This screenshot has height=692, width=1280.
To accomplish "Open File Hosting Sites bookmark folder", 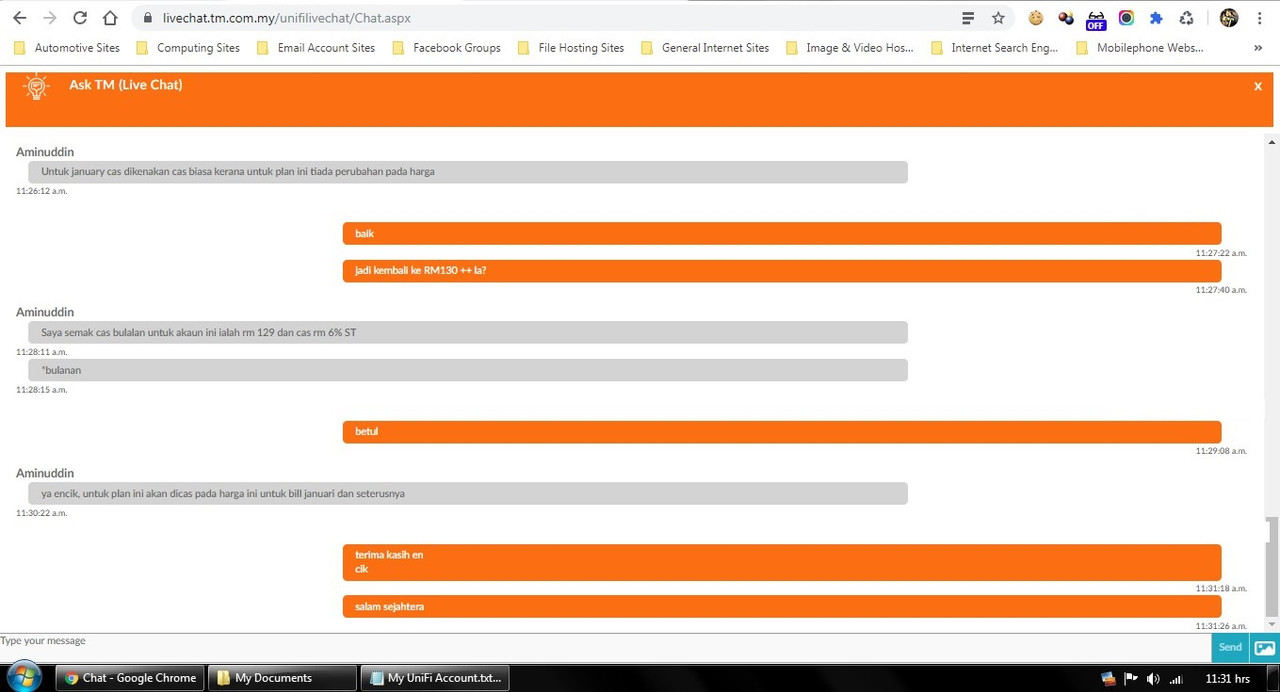I will [x=571, y=47].
